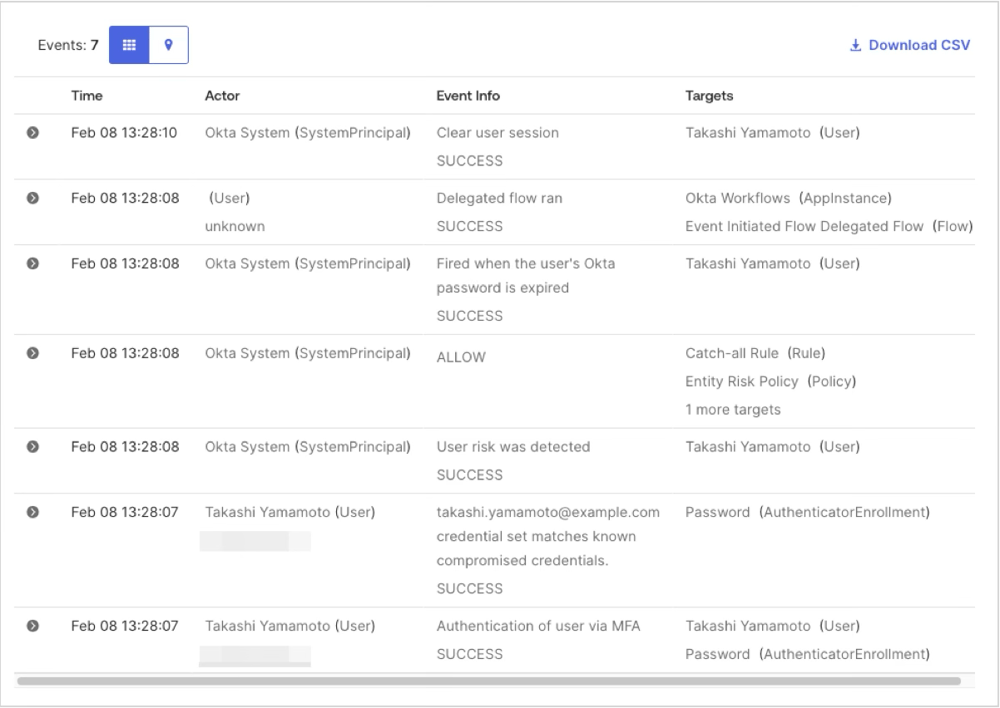Open the Catch-all Rule target

coord(740,352)
